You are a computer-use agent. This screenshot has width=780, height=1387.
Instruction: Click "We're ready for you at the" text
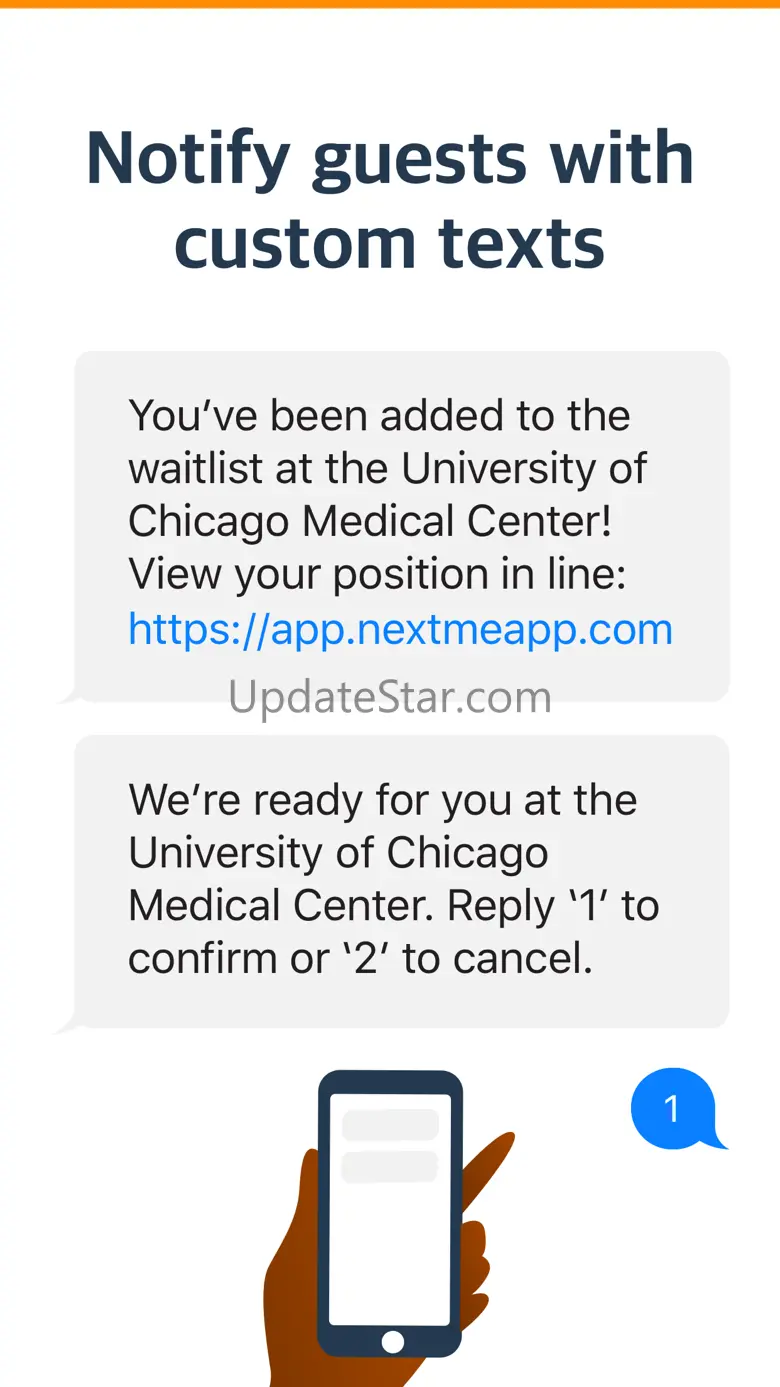[x=382, y=800]
